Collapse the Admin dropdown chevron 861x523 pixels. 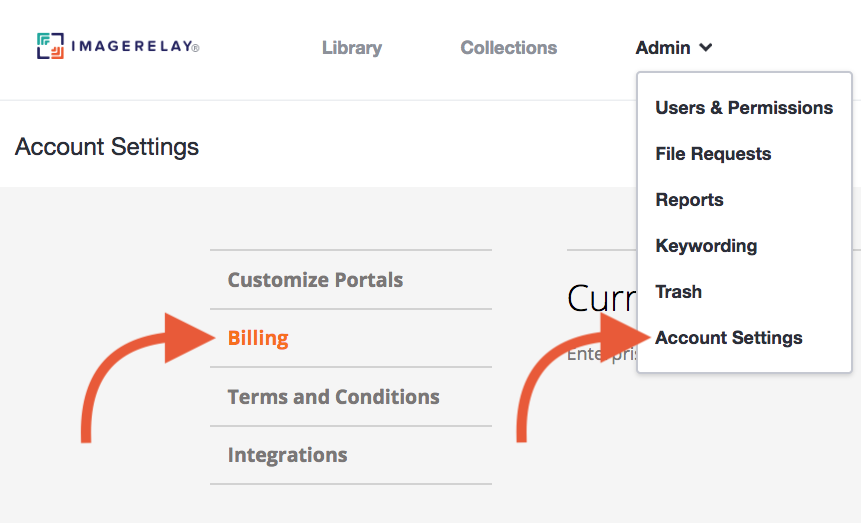coord(706,48)
